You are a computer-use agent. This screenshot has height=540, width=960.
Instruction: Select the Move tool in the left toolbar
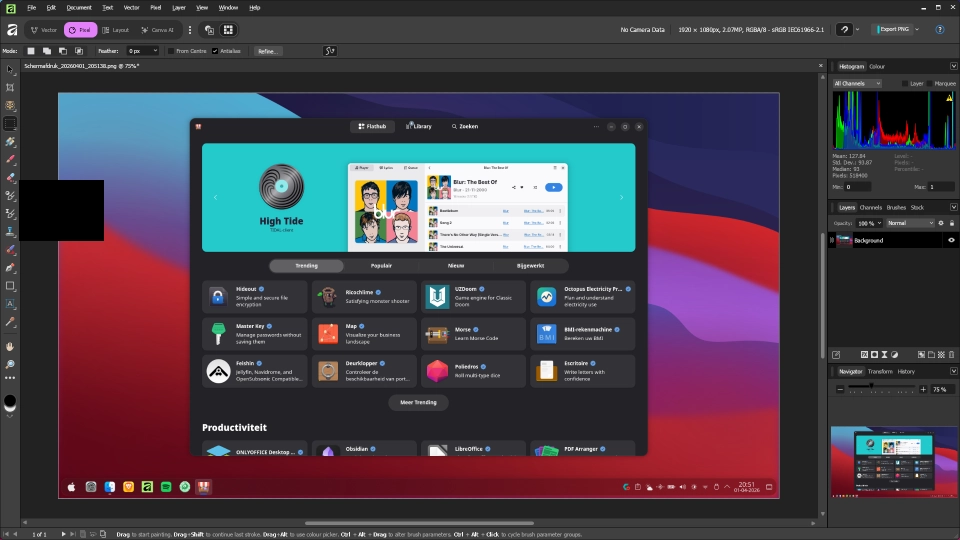[10, 69]
